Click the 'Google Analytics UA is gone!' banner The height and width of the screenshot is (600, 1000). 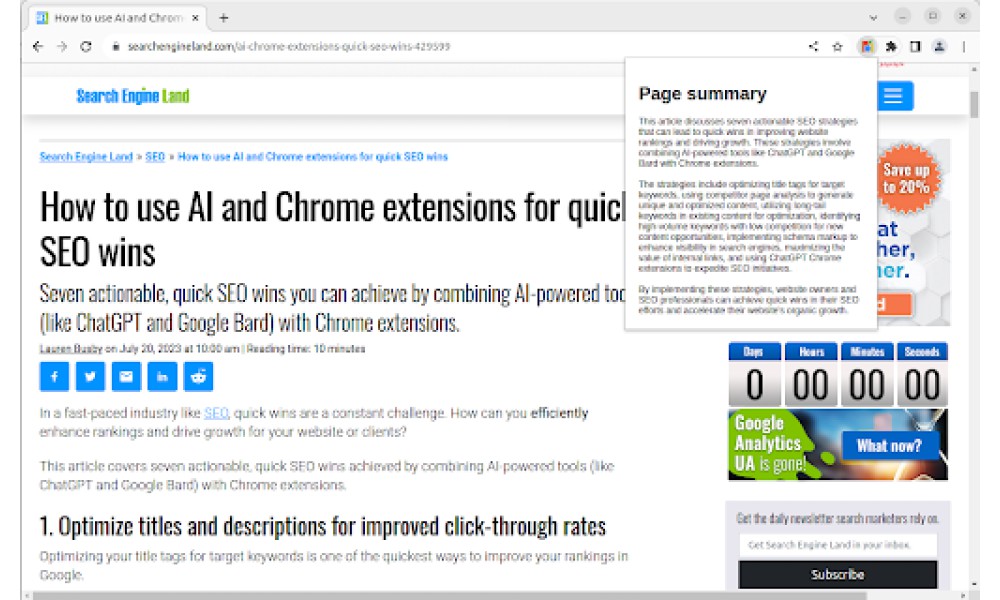point(837,444)
